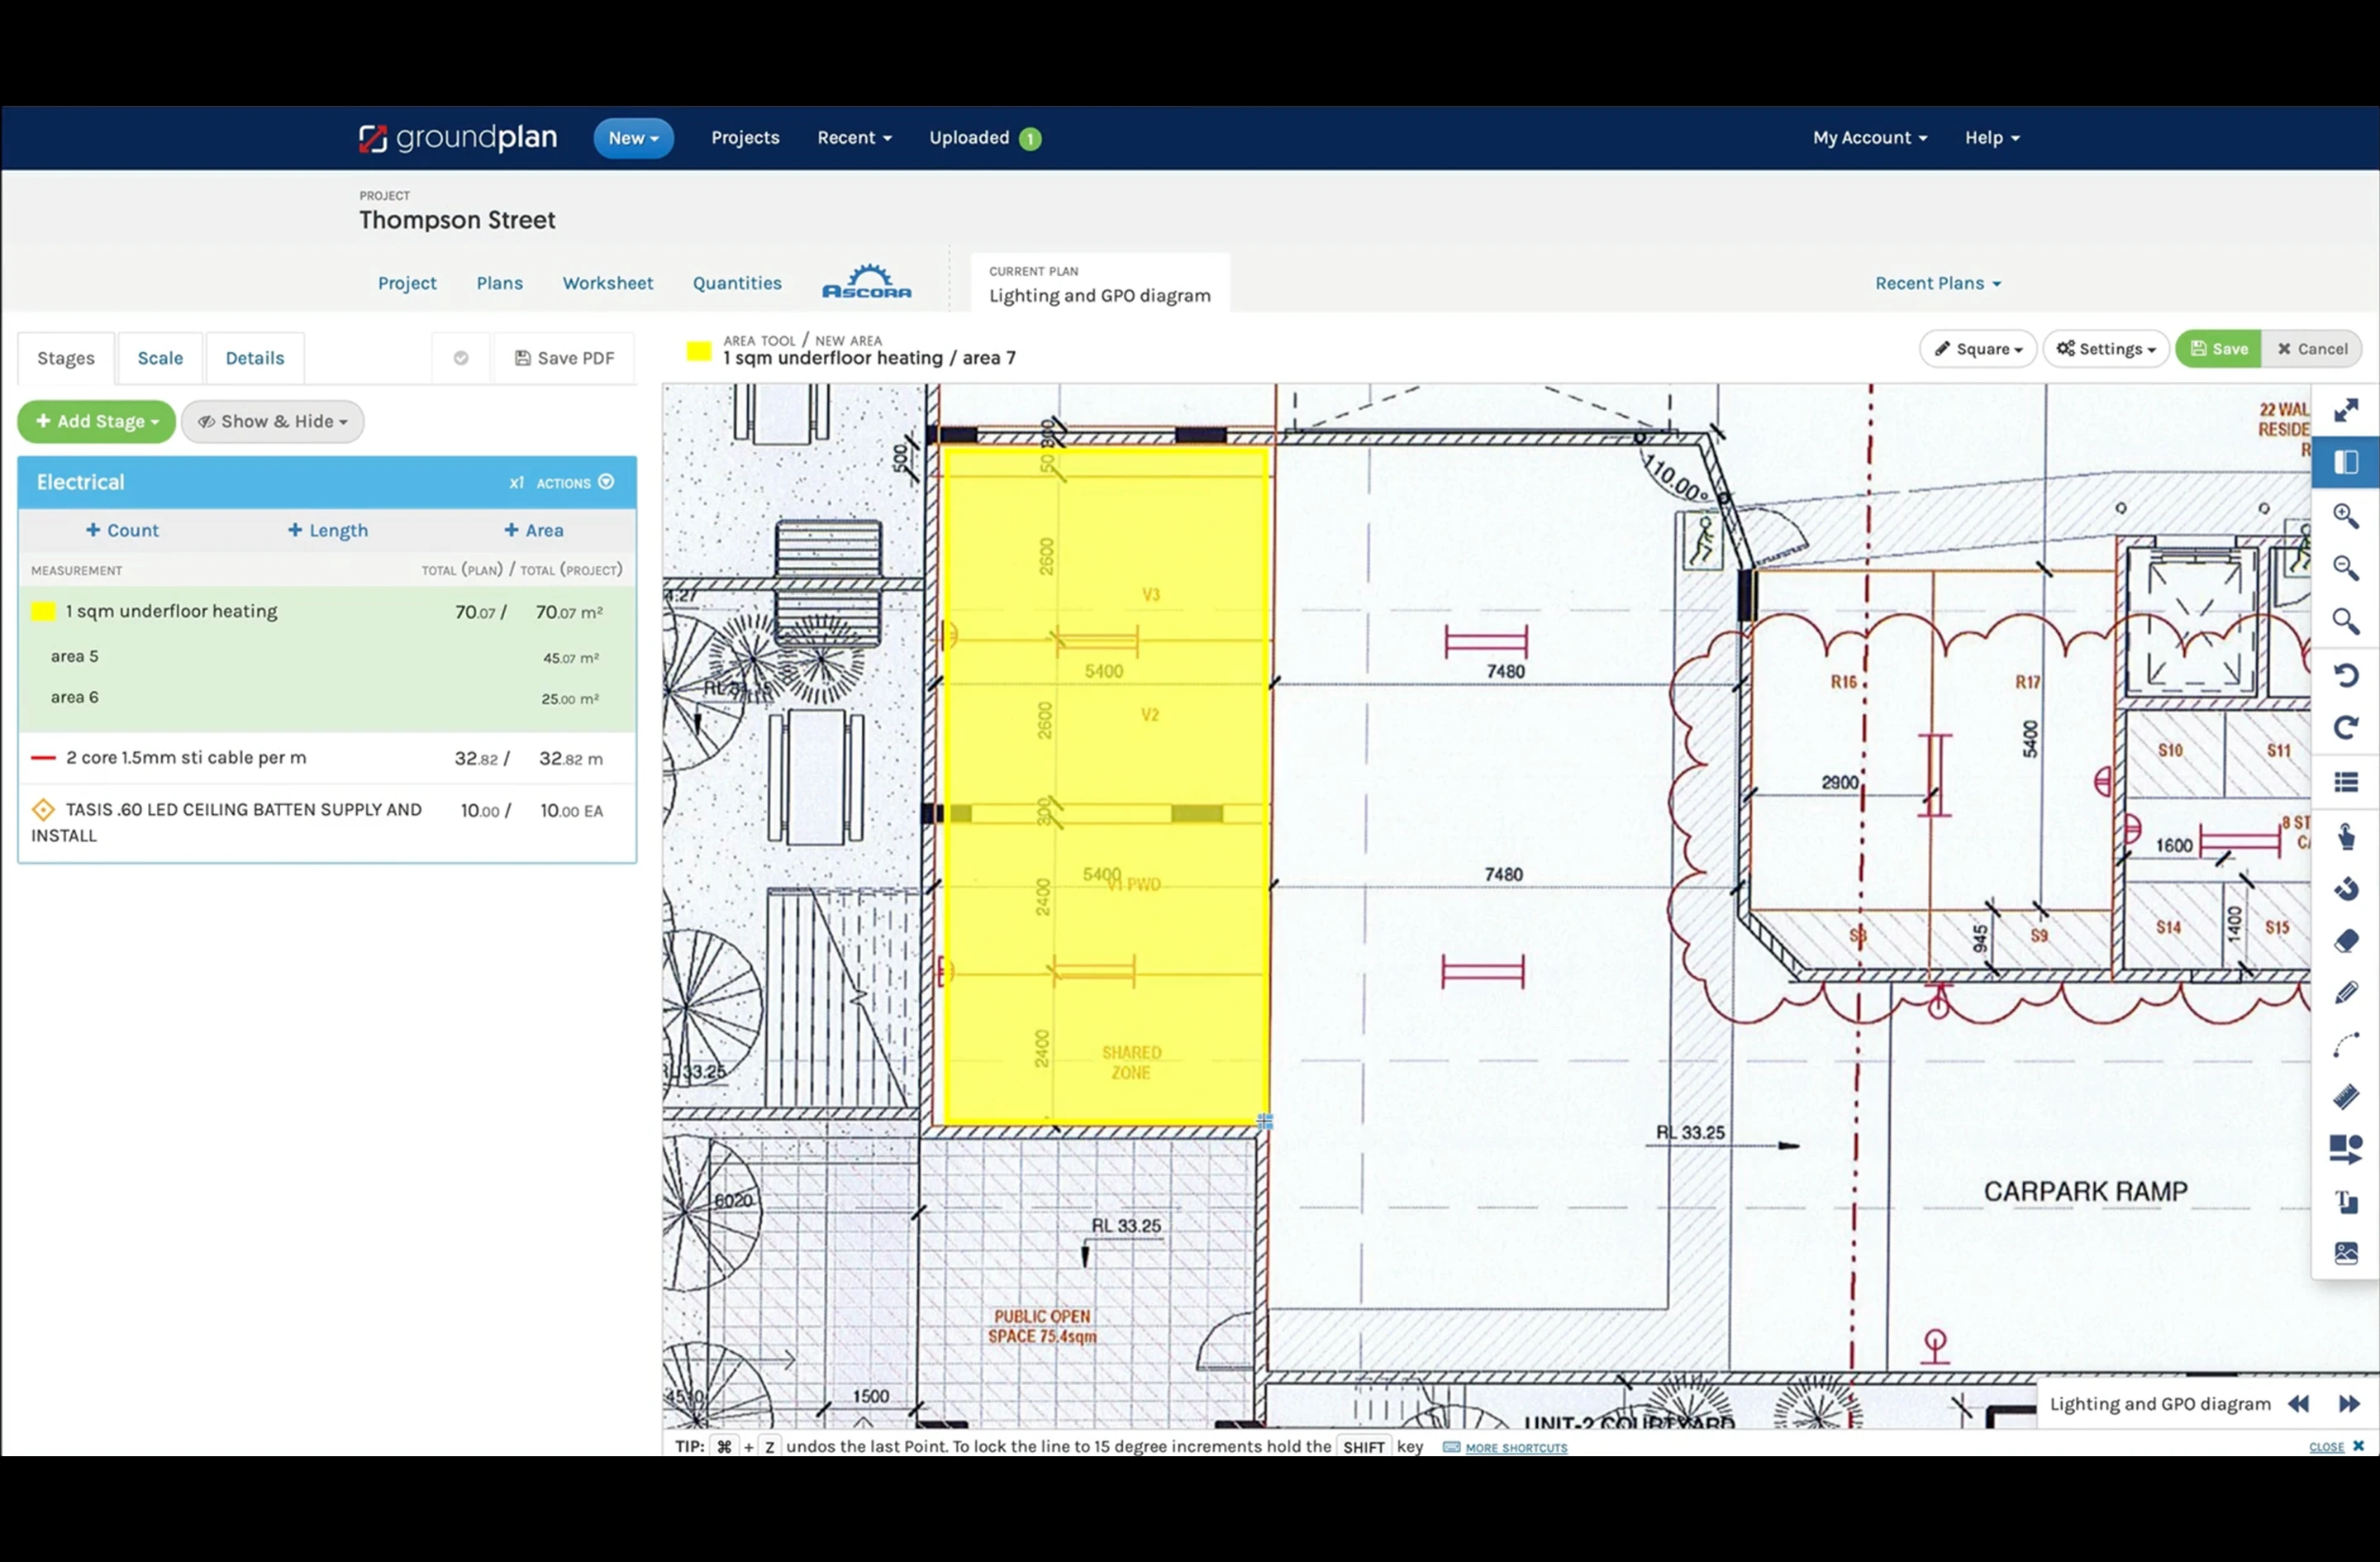The image size is (2380, 1562).
Task: Click the fullscreen expand arrows icon
Action: tap(2346, 411)
